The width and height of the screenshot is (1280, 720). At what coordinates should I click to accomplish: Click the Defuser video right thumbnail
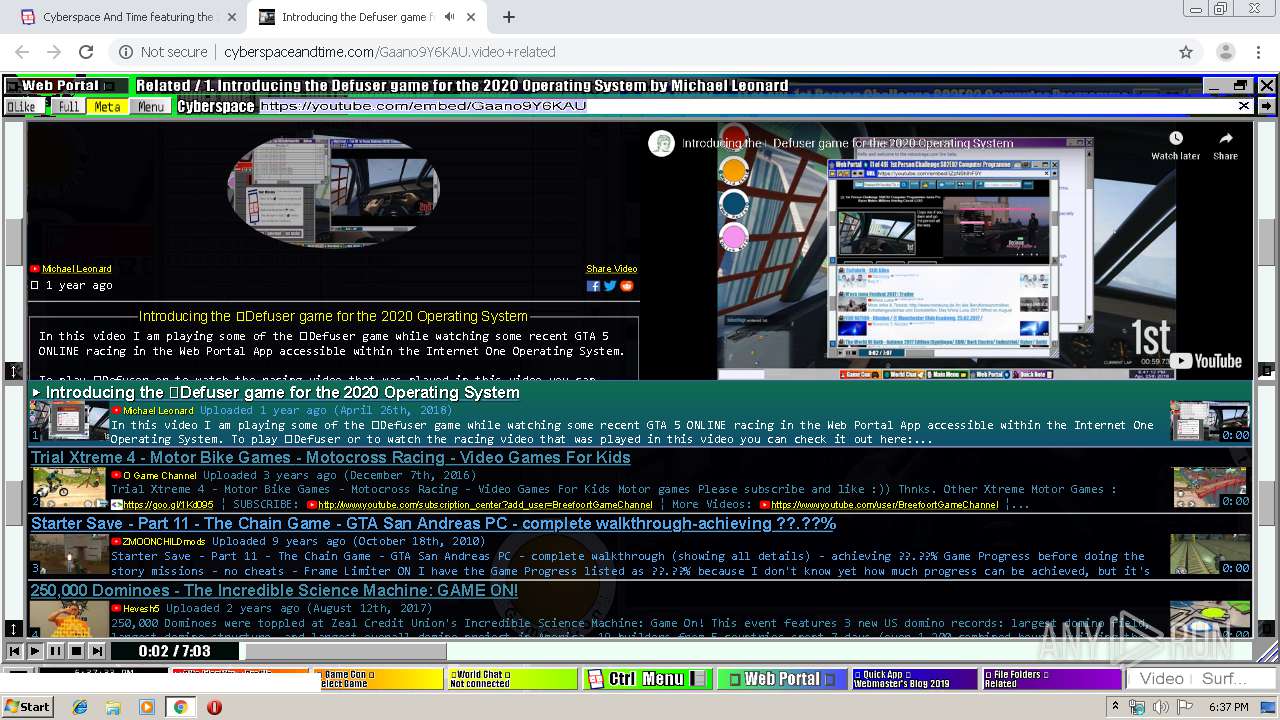(1210, 421)
